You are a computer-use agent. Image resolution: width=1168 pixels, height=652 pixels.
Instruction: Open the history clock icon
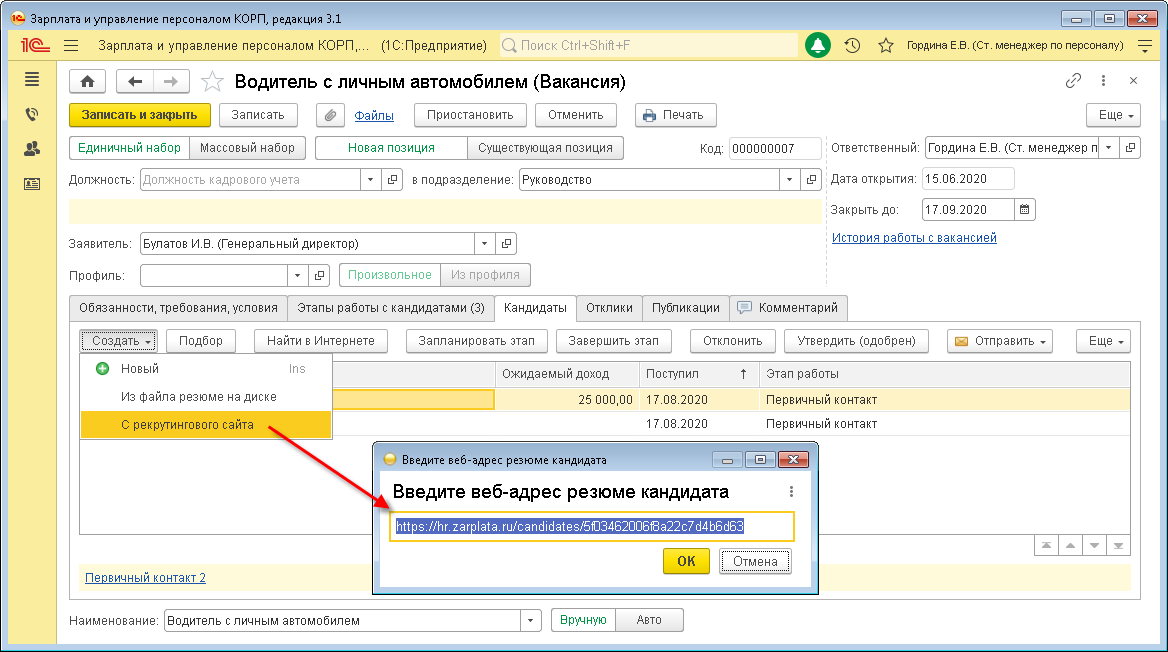(852, 45)
